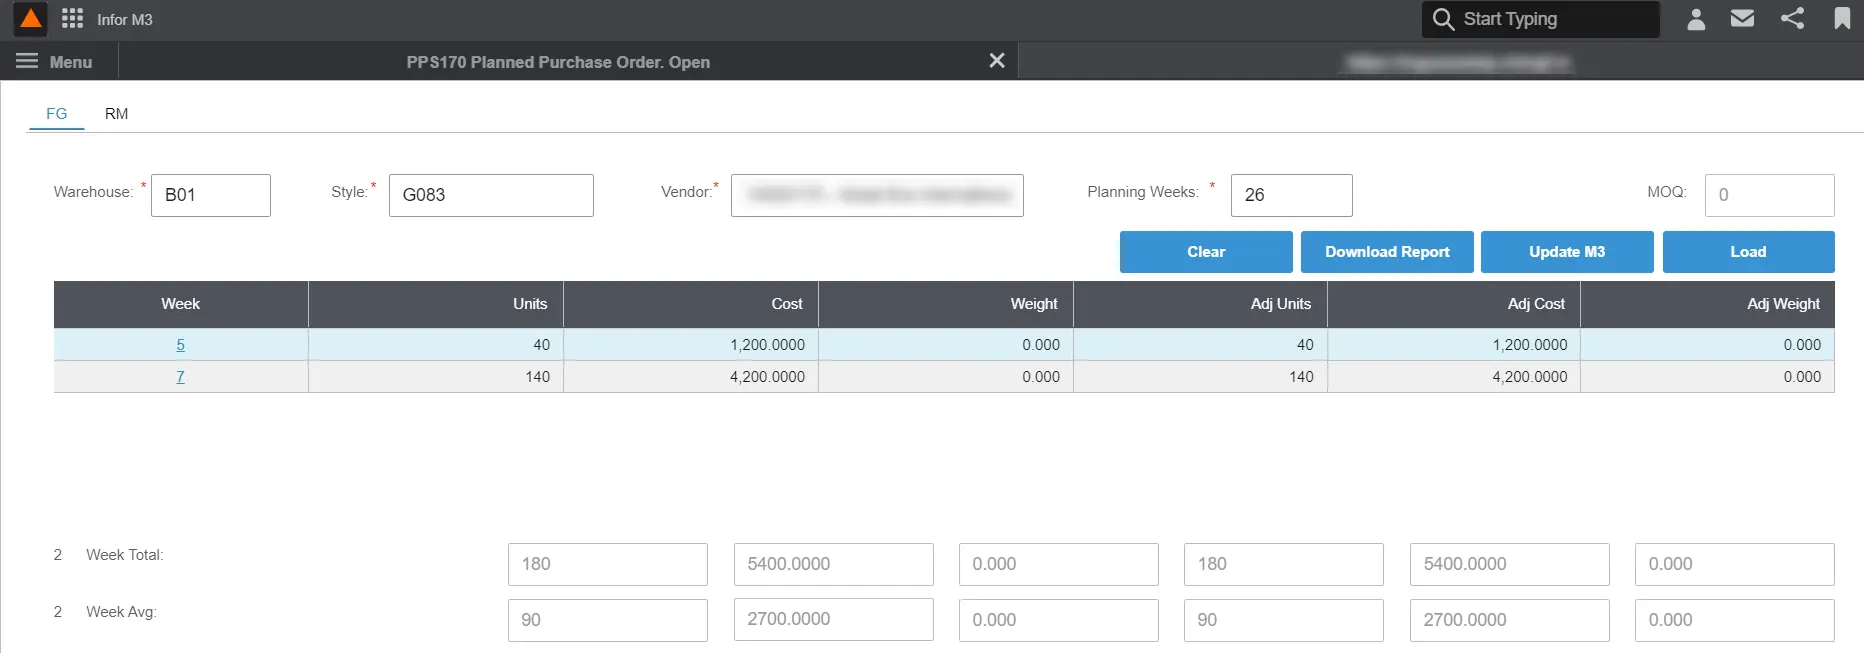Open the mail inbox icon
The height and width of the screenshot is (653, 1864).
tap(1742, 19)
